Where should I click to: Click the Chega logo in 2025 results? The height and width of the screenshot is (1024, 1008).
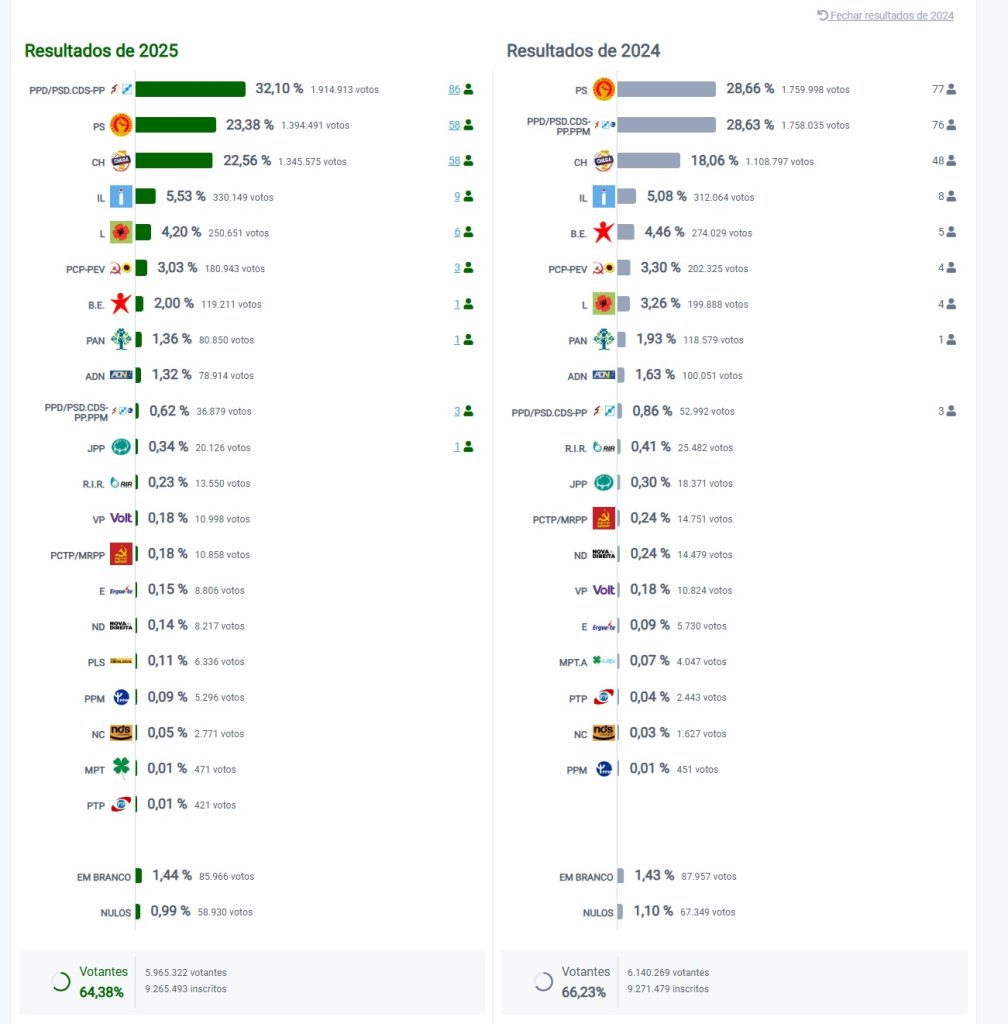[121, 161]
